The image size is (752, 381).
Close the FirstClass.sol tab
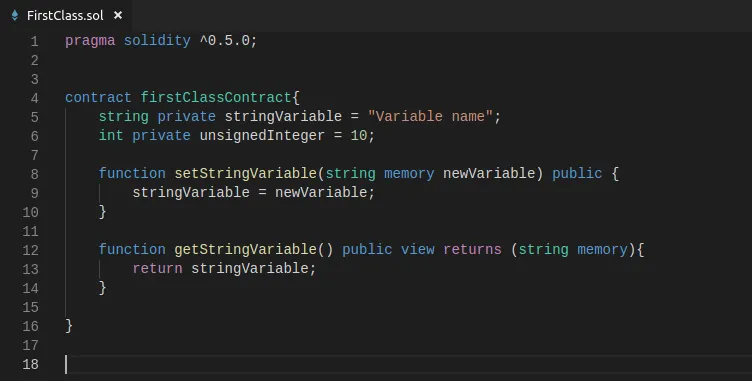(118, 15)
